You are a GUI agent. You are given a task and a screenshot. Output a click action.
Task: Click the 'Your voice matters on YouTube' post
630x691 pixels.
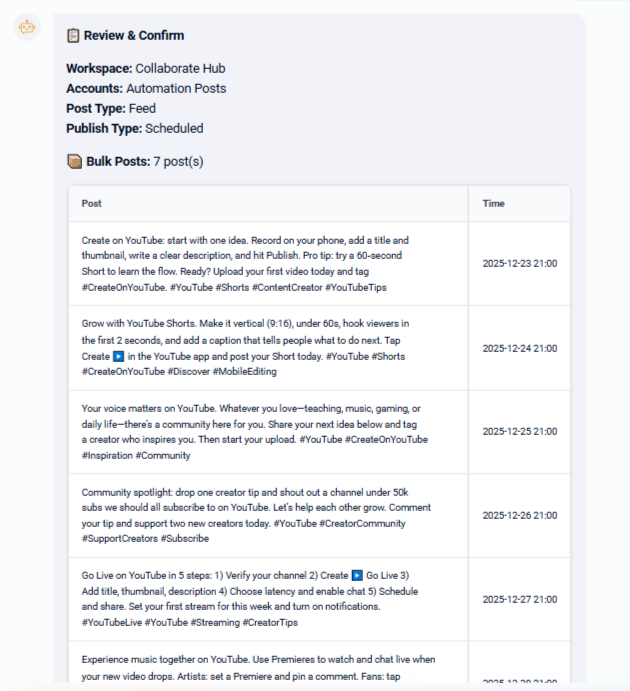(254, 432)
